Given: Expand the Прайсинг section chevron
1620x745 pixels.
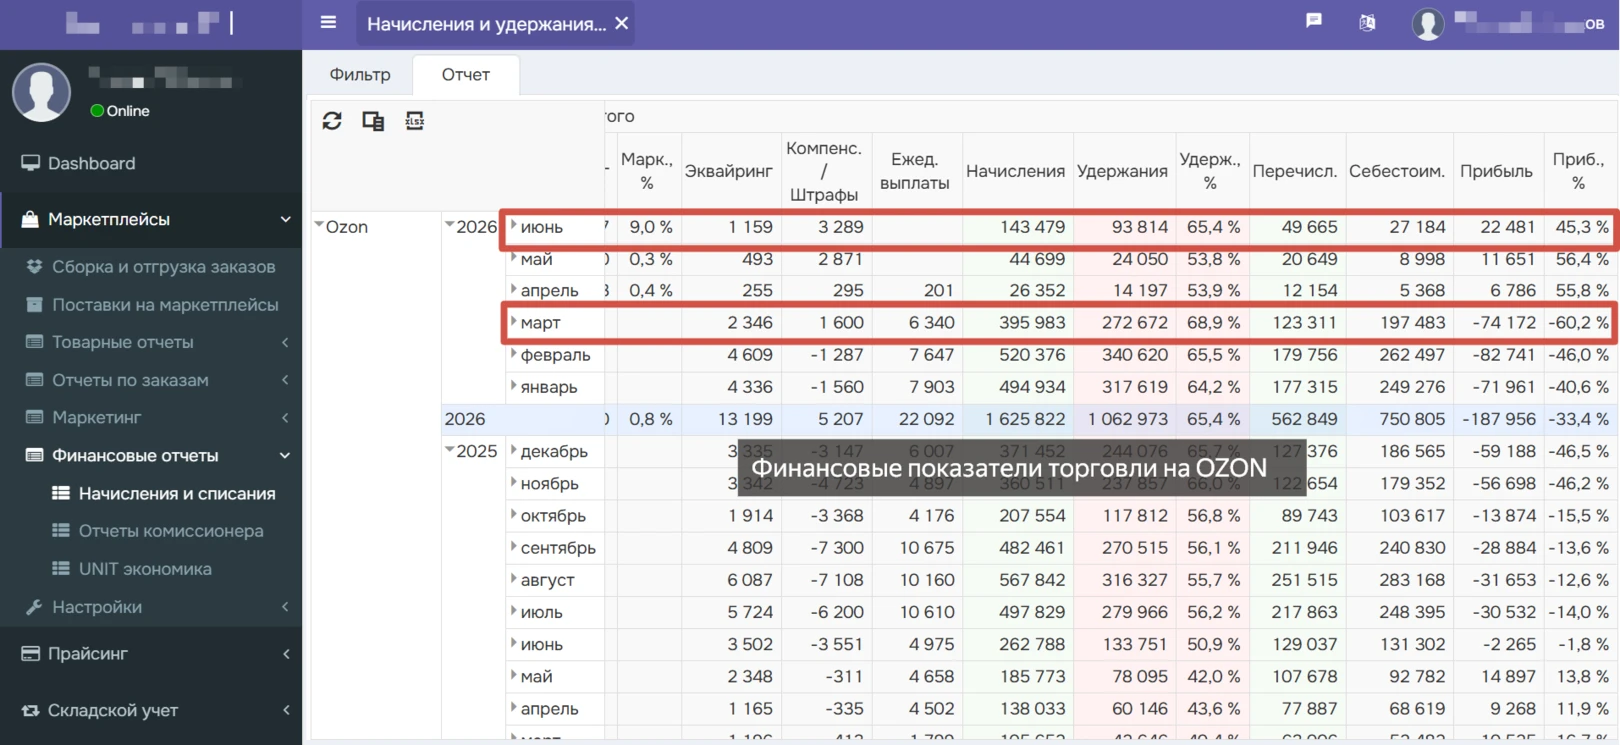Looking at the screenshot, I should click(285, 653).
